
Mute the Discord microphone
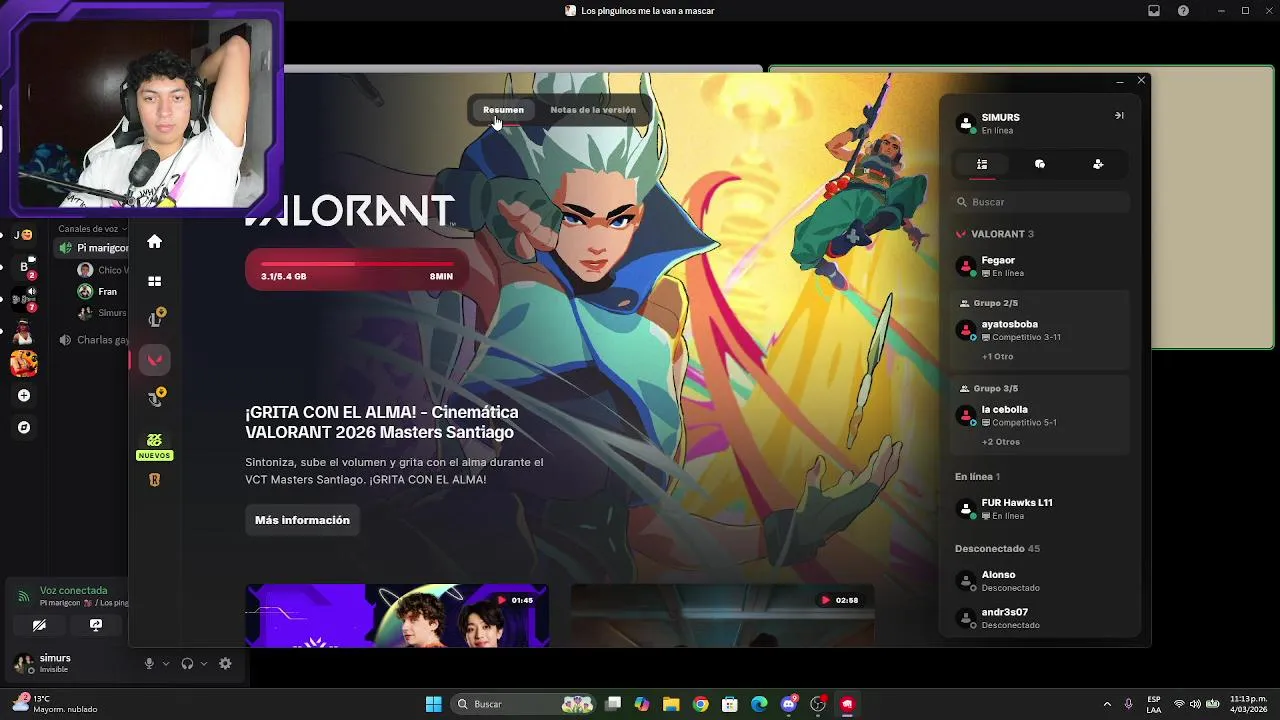point(149,663)
